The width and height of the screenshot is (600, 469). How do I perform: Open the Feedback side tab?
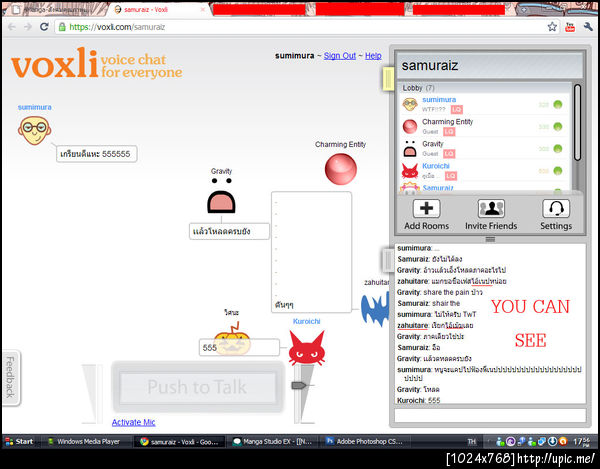[11, 377]
